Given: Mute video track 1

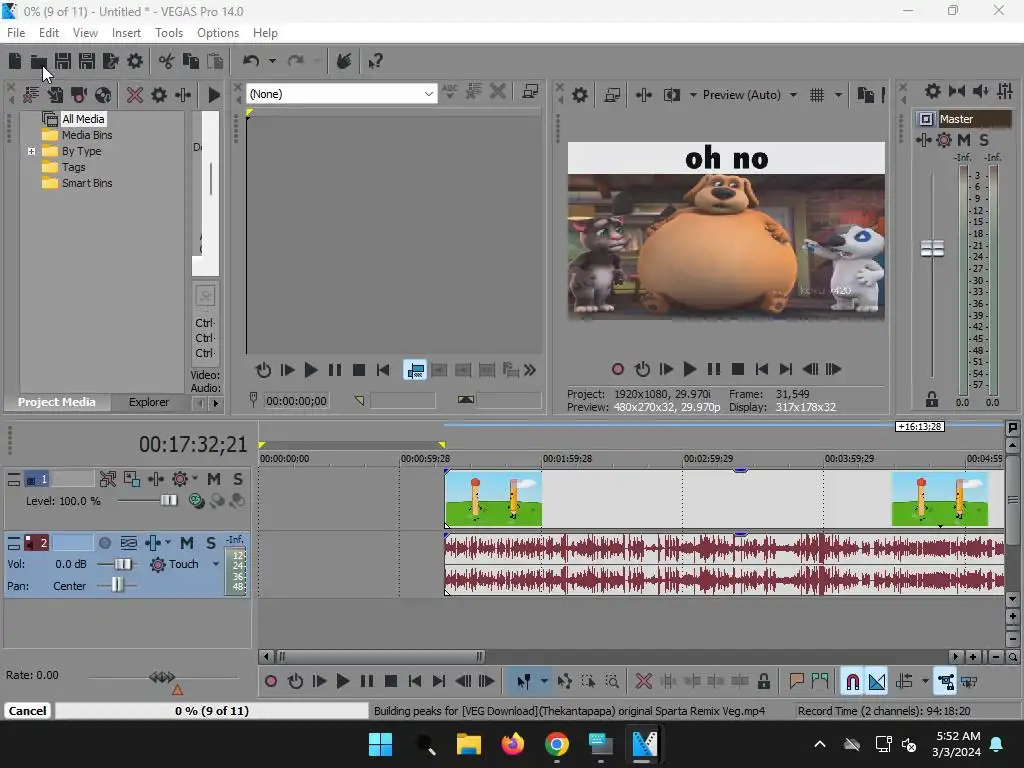Looking at the screenshot, I should pyautogui.click(x=214, y=479).
